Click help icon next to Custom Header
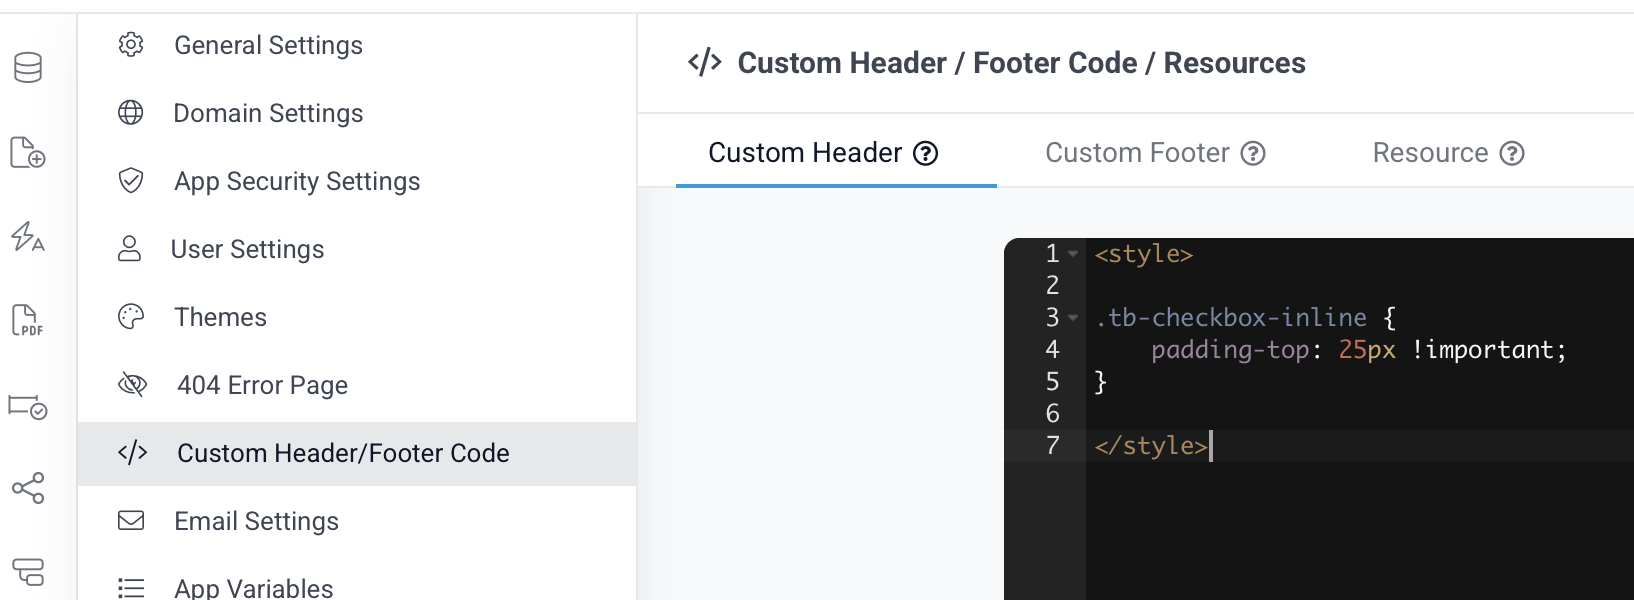 point(926,153)
